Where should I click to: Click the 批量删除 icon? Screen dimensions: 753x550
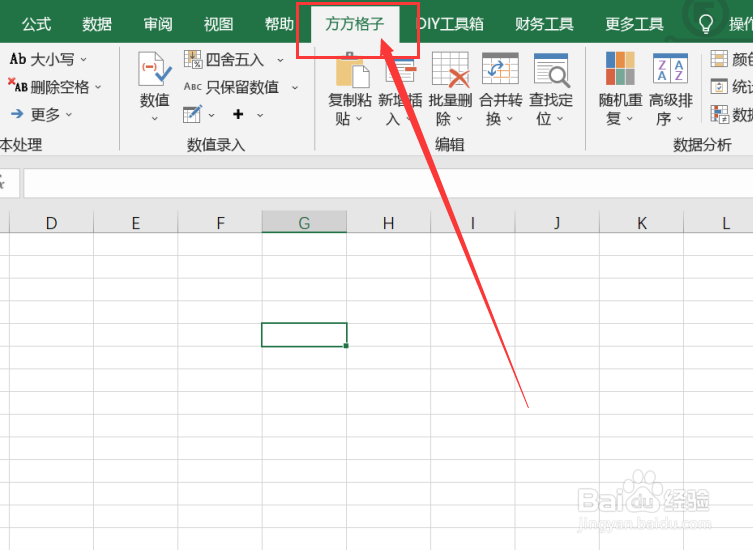point(450,70)
